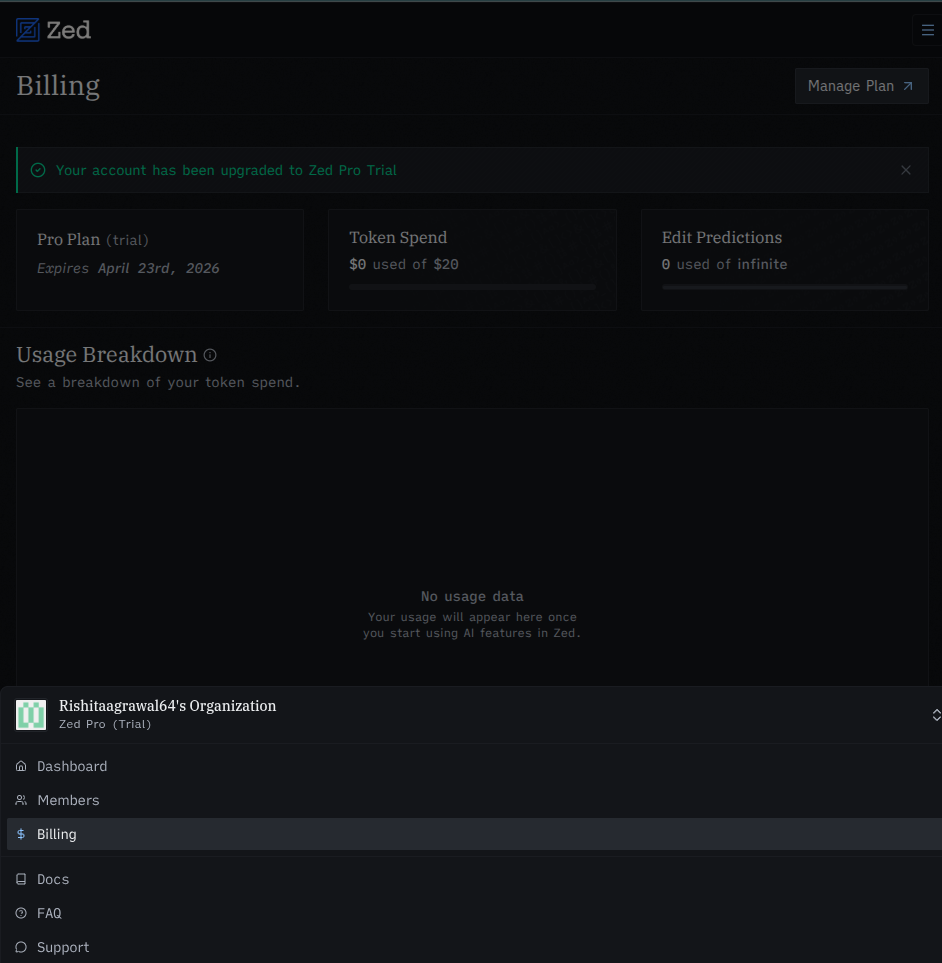Click the Token Spend progress bar
The width and height of the screenshot is (942, 963).
(x=472, y=287)
